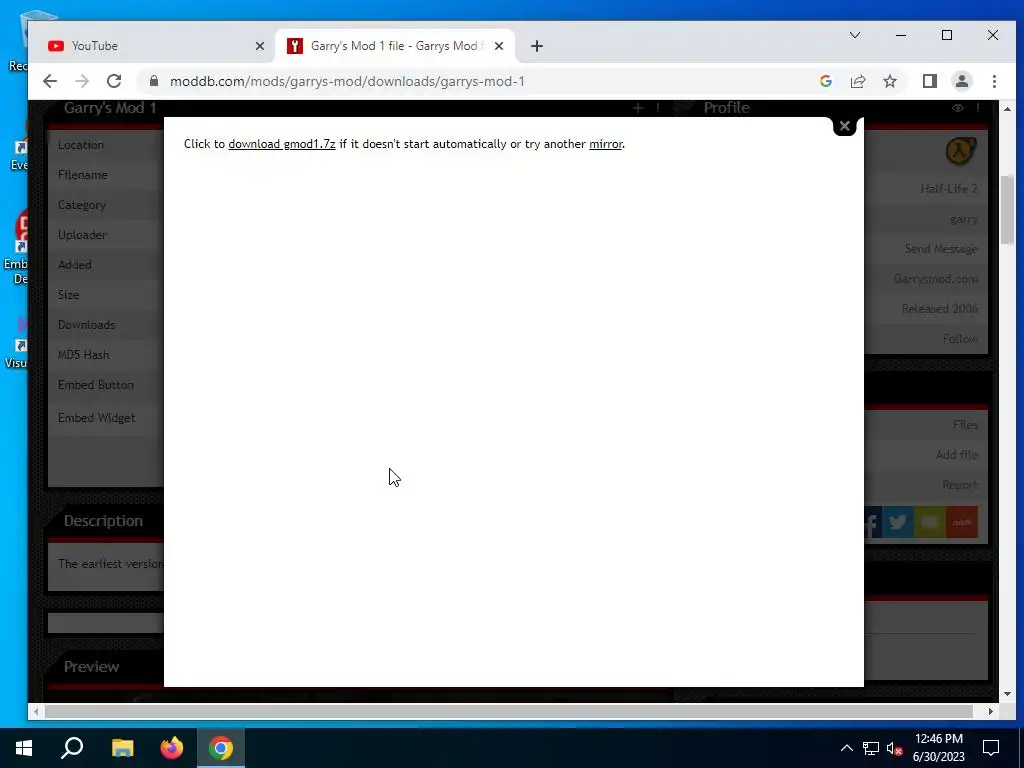
Task: Open Chrome three-dot menu
Action: coord(994,81)
